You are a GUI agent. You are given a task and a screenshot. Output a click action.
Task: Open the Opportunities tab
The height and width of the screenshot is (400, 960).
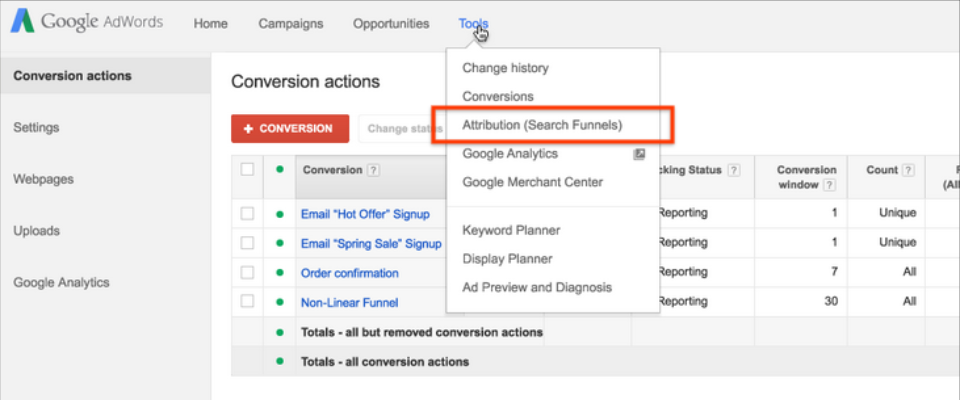pos(391,24)
